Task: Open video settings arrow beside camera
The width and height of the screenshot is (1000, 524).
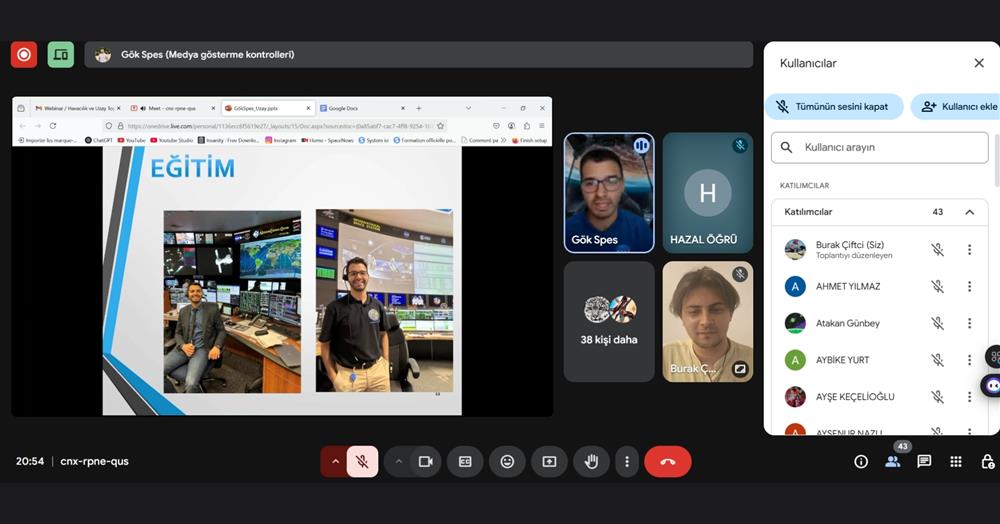Action: (399, 462)
